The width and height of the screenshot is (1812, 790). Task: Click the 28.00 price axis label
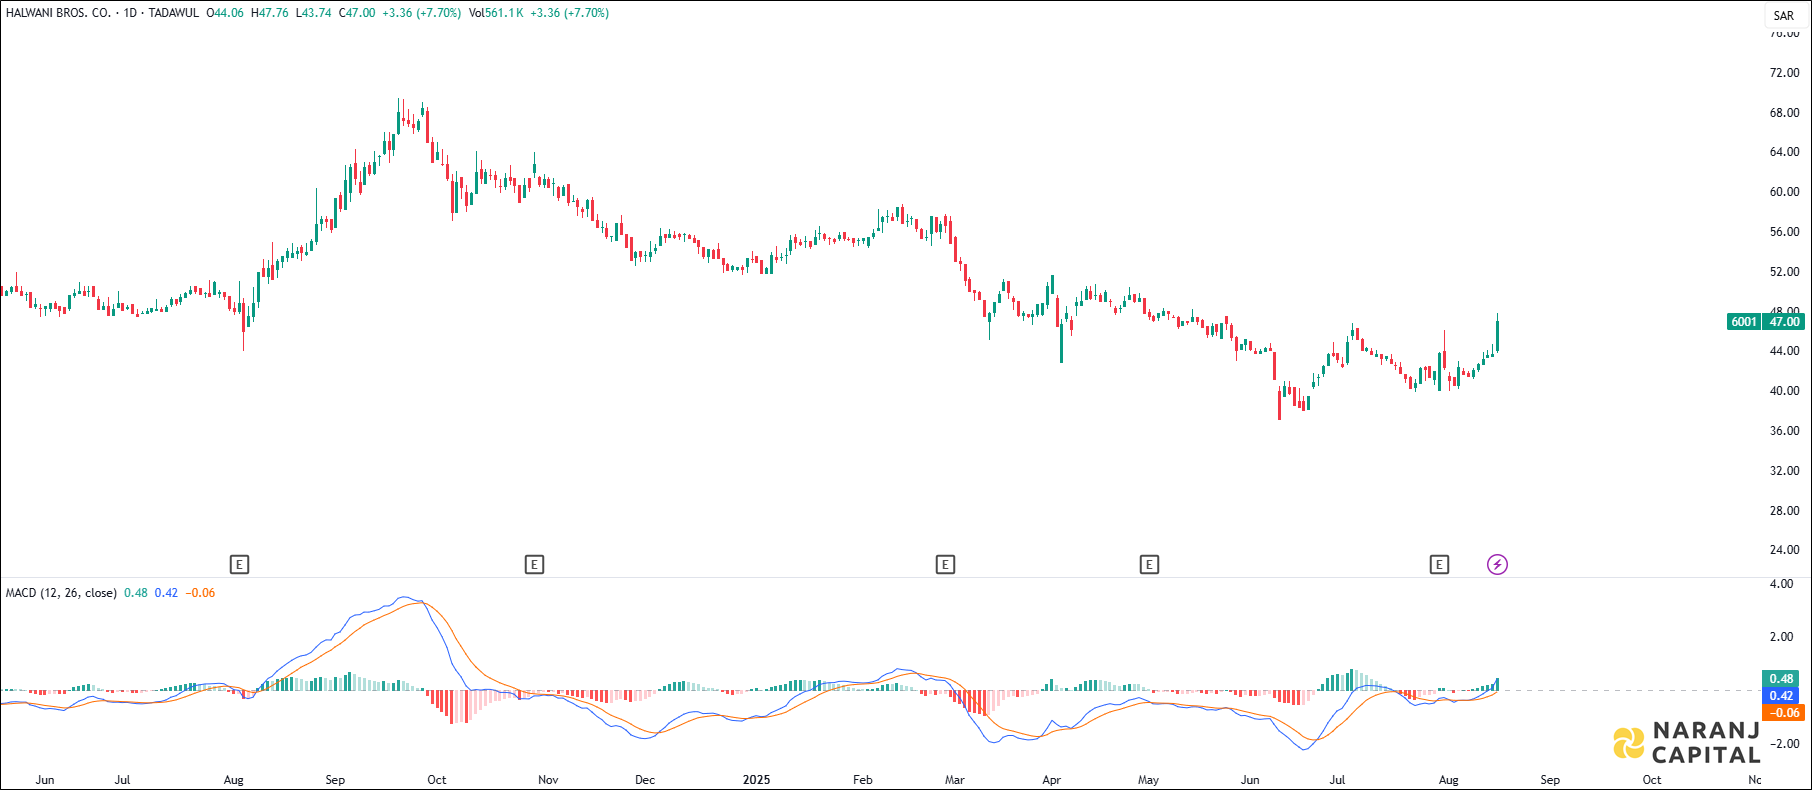[x=1784, y=511]
